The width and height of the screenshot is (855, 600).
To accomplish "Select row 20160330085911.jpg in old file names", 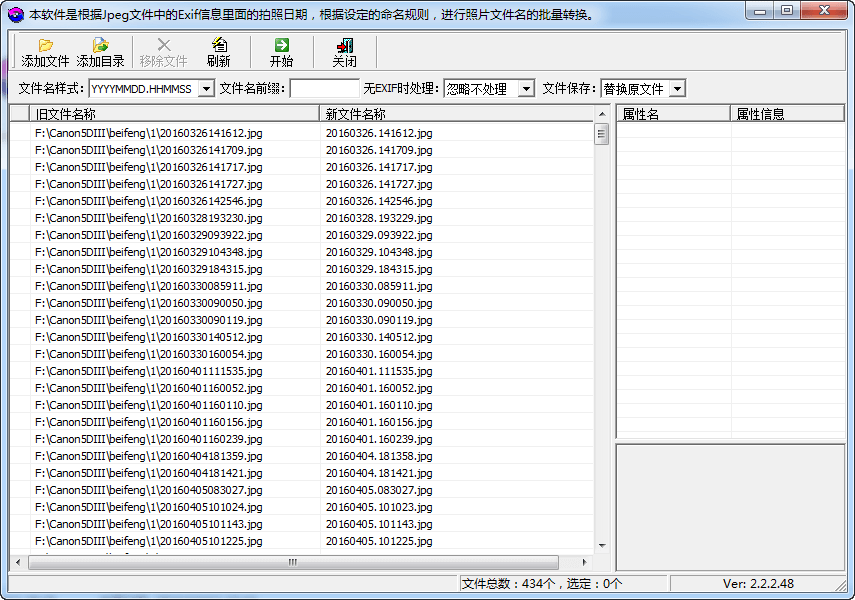I will (148, 286).
